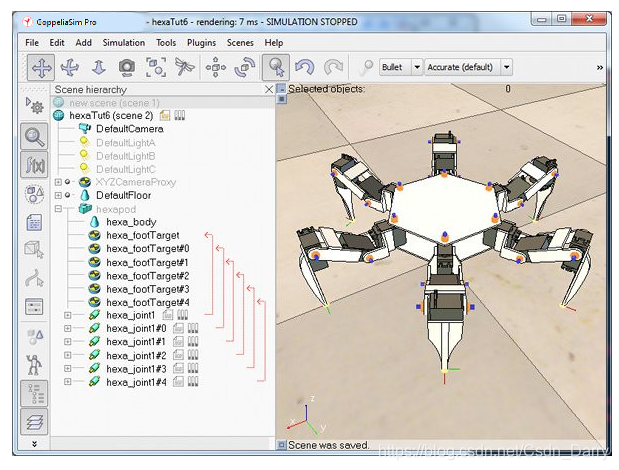Open the Add menu
619x470 pixels.
84,43
